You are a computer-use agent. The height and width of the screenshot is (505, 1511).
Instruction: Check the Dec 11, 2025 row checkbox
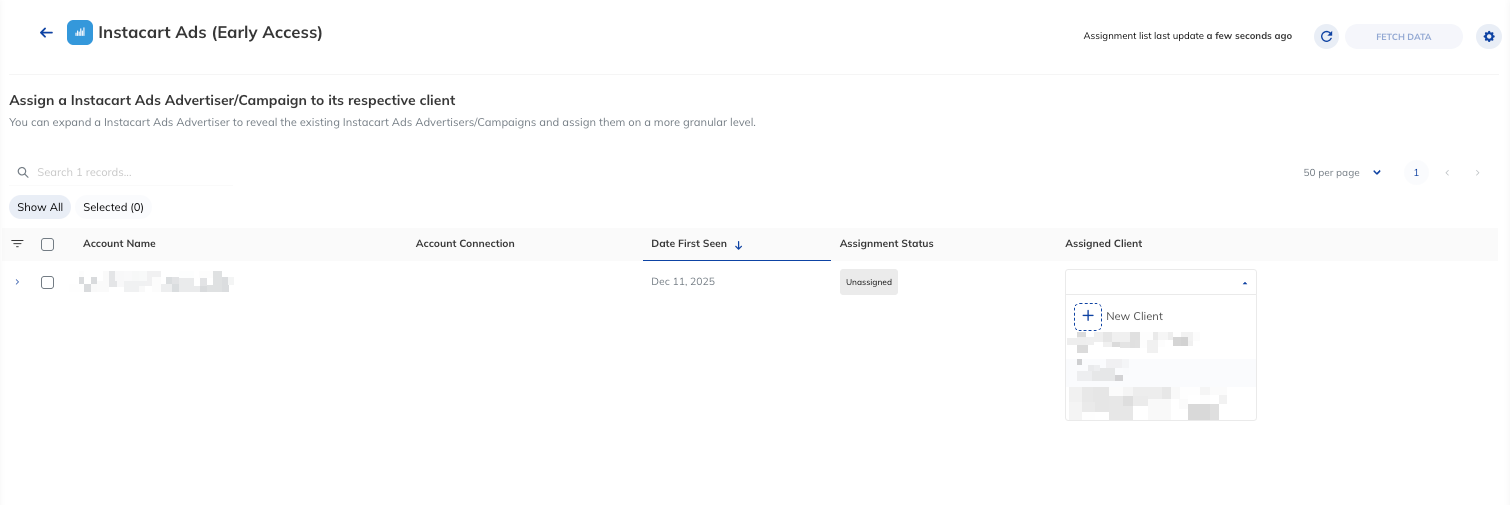(47, 282)
